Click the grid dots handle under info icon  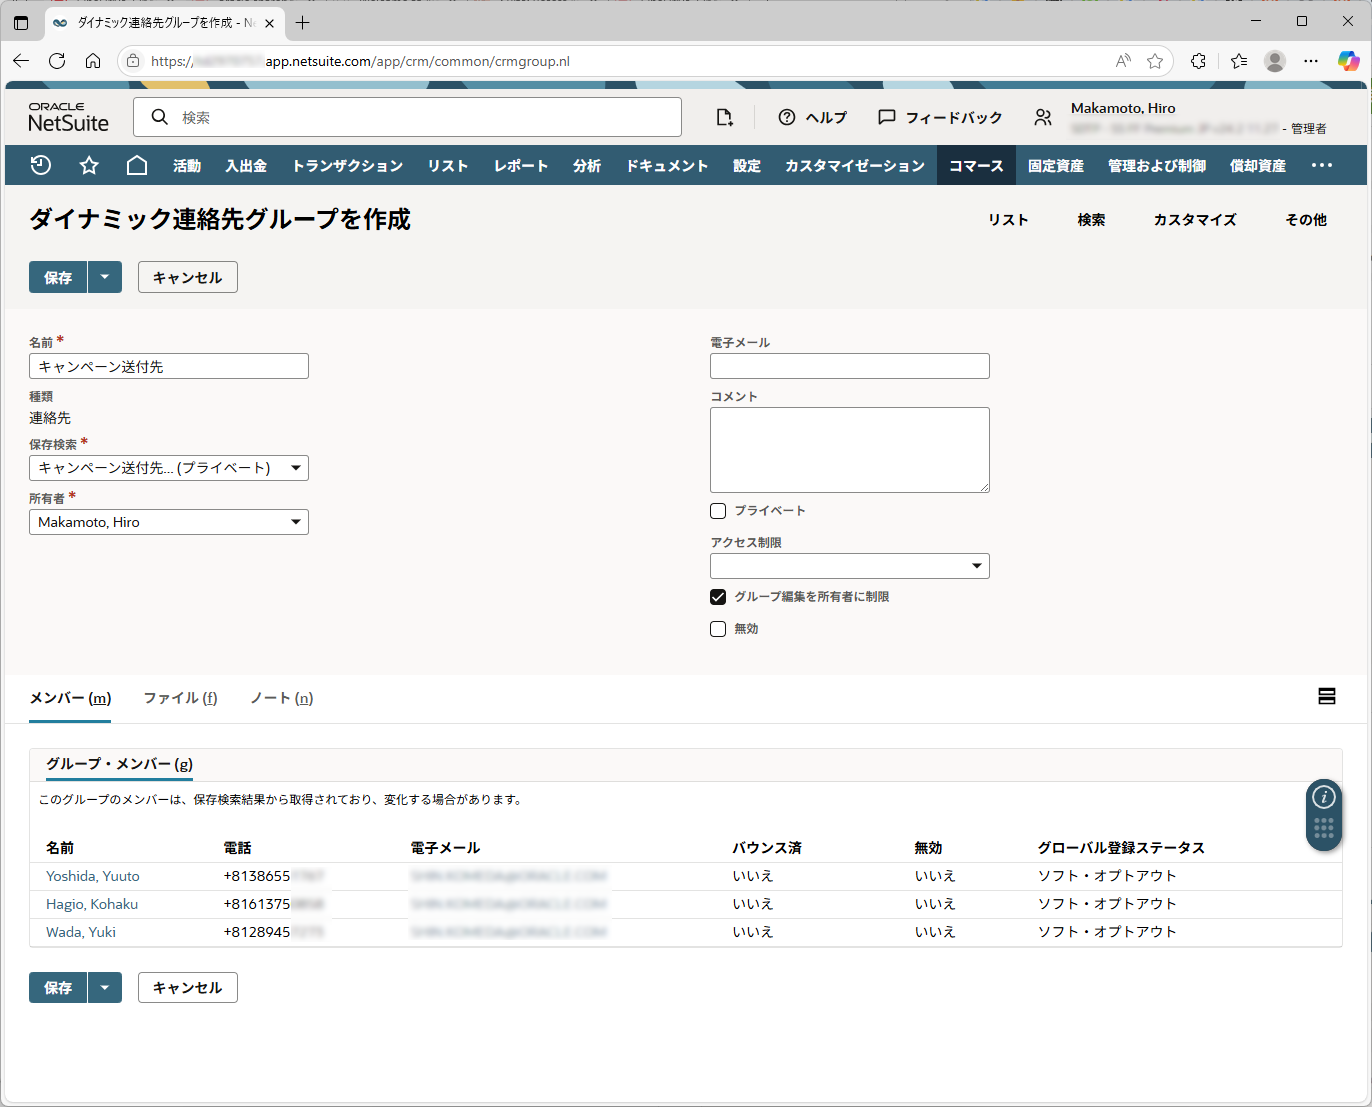(1324, 828)
